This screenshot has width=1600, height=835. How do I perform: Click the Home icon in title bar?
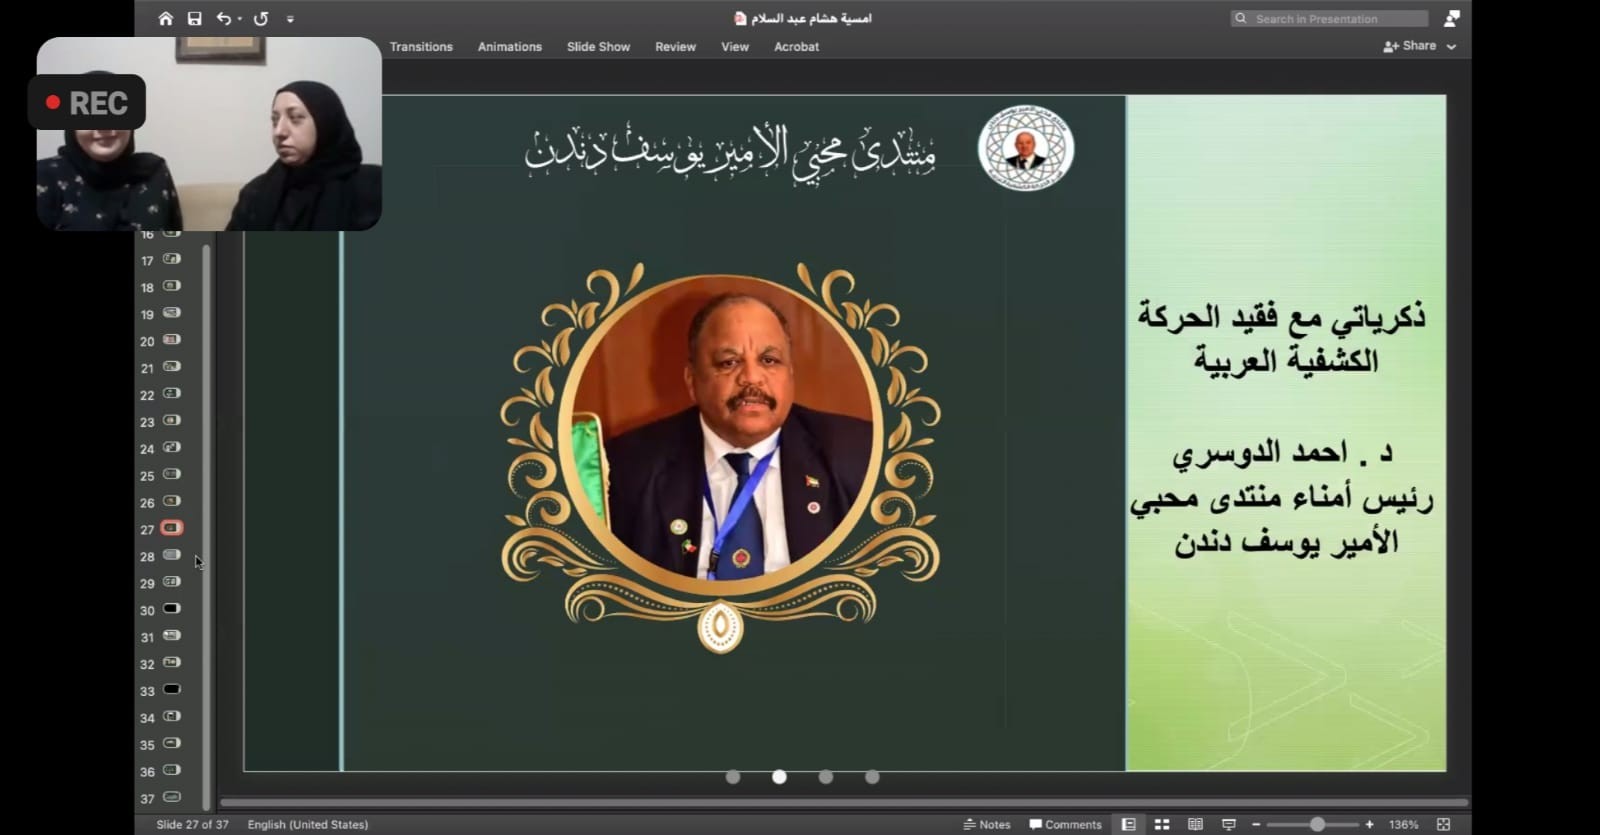coord(166,18)
